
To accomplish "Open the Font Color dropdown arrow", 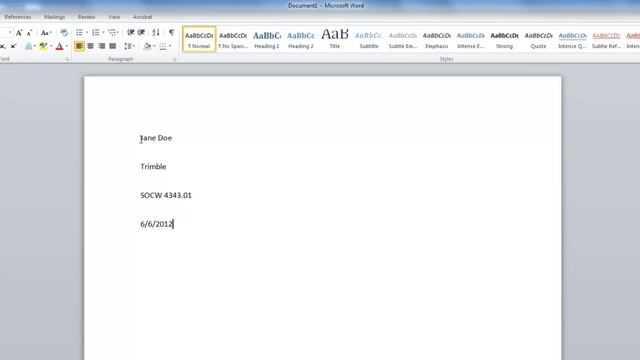I will pyautogui.click(x=67, y=46).
